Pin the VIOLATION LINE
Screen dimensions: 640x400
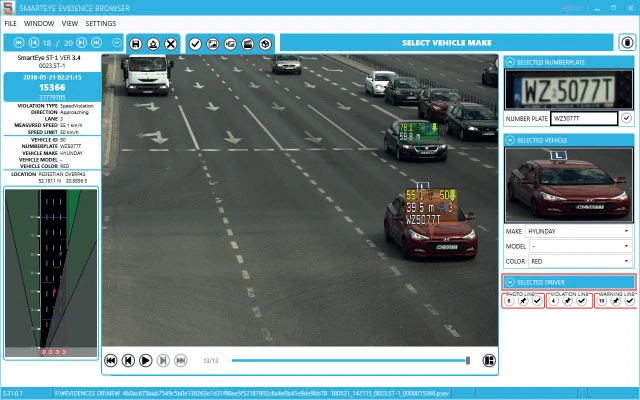[x=567, y=301]
